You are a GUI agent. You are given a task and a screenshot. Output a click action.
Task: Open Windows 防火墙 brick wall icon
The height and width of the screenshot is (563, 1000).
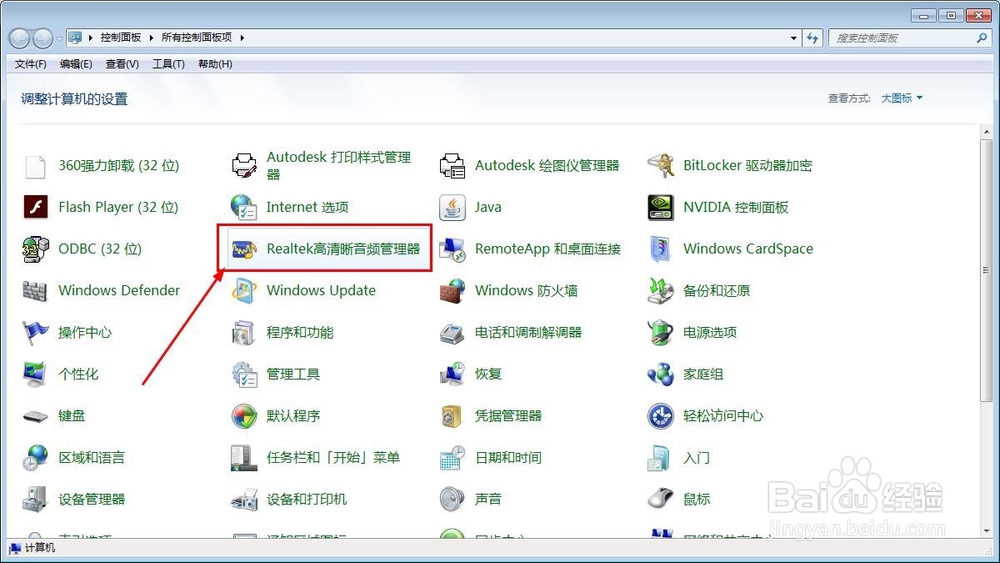[452, 291]
